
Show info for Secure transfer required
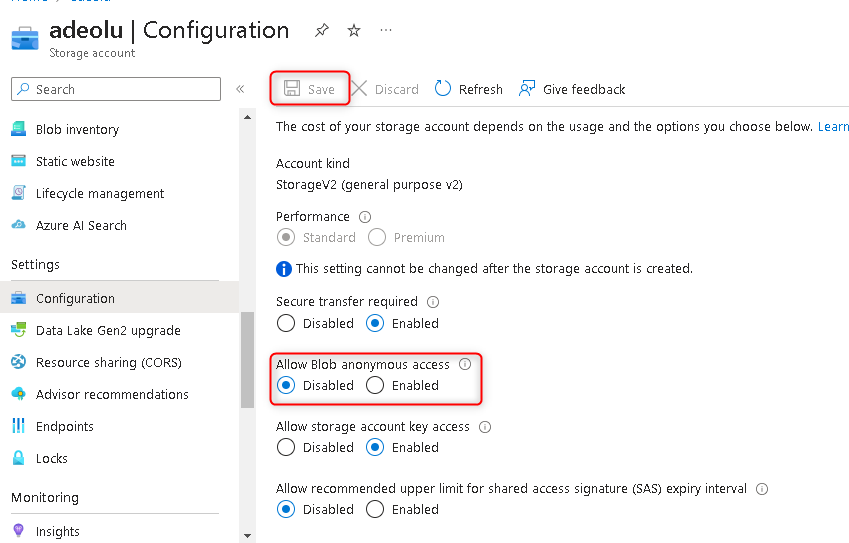(433, 302)
